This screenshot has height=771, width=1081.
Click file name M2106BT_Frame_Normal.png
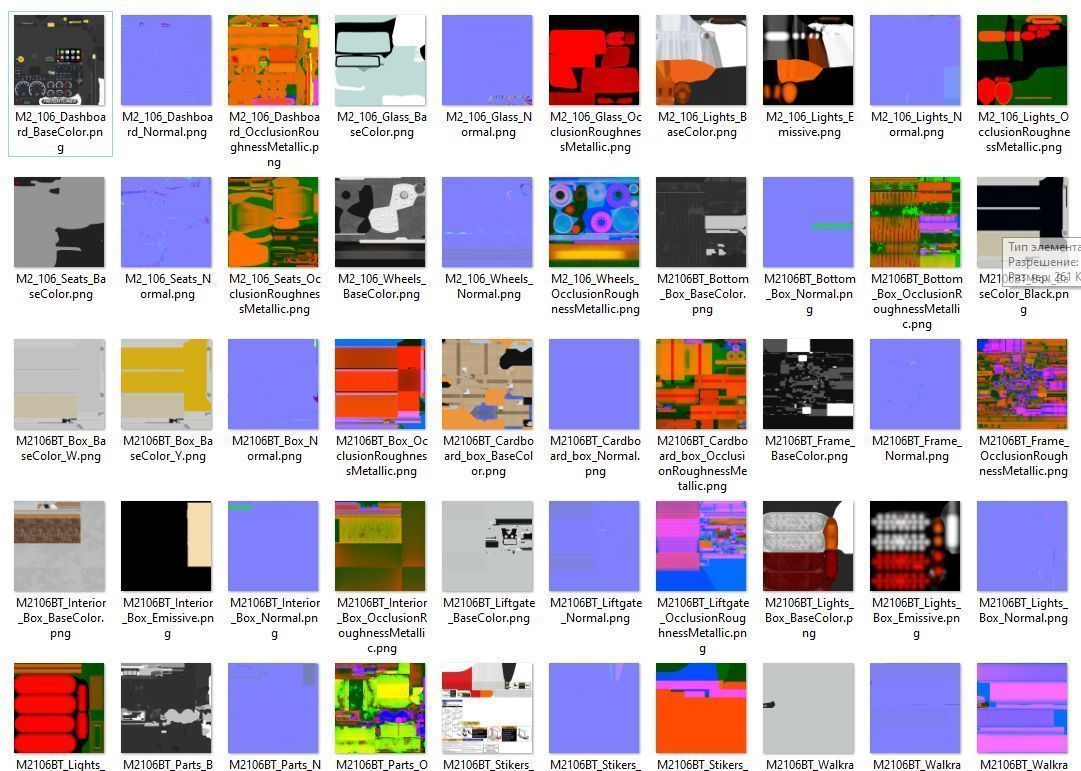click(916, 448)
